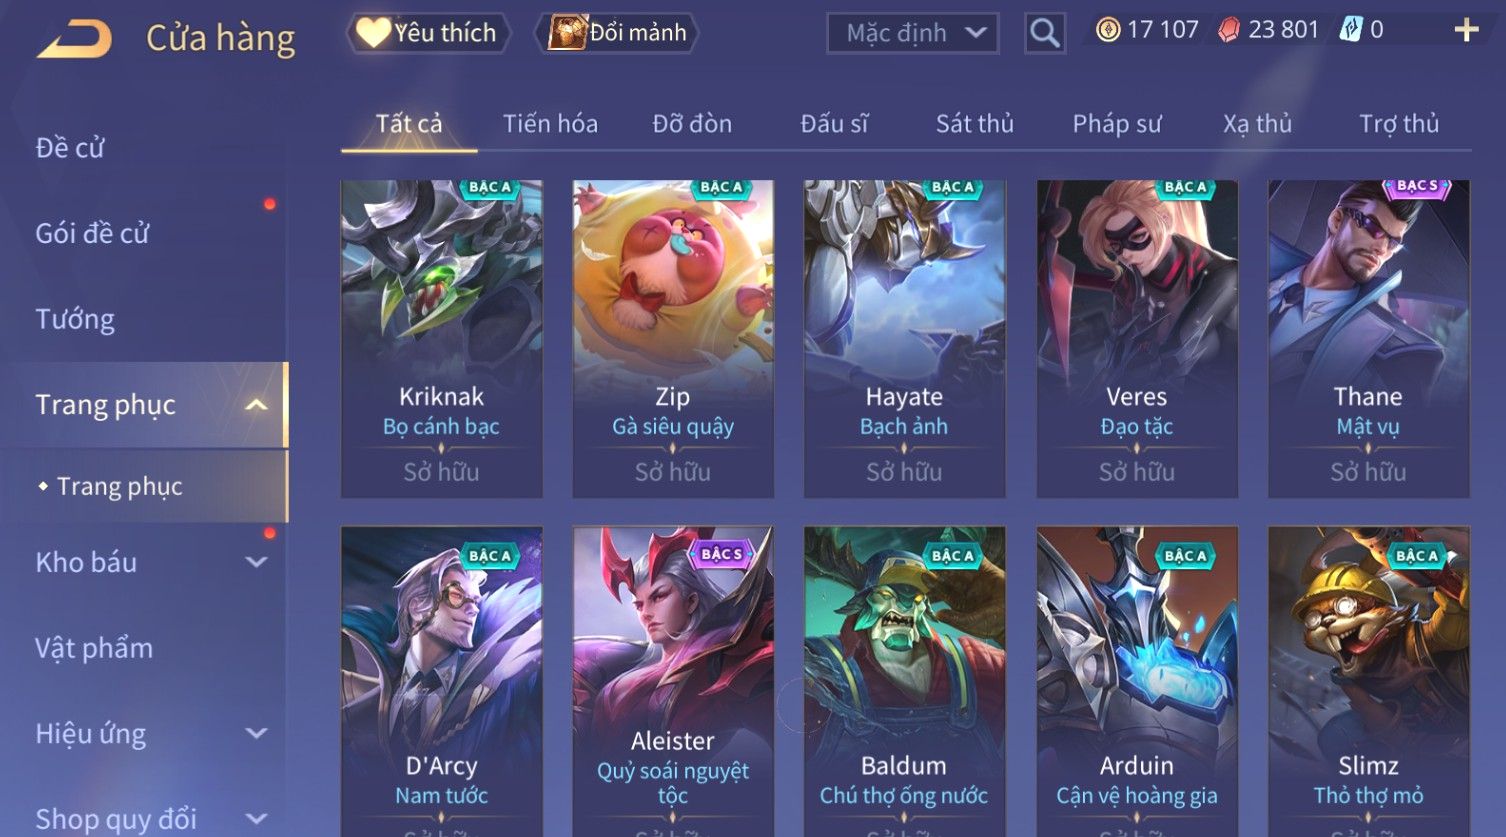The image size is (1506, 837).
Task: Click the golden back arrow icon
Action: click(74, 37)
